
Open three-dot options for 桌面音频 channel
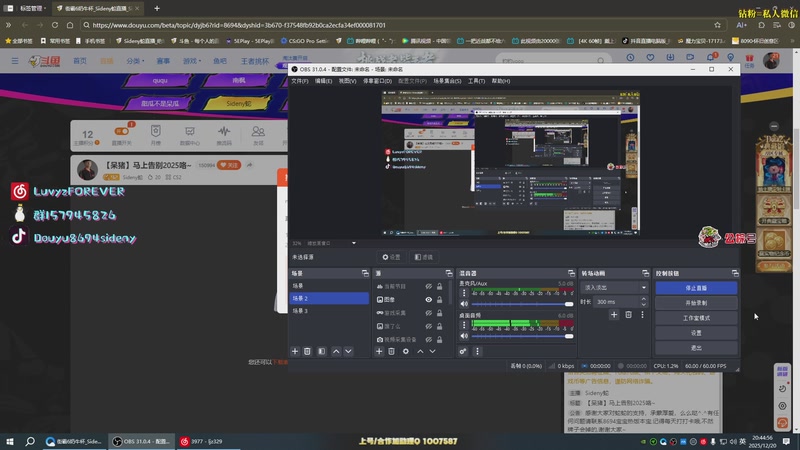[464, 324]
